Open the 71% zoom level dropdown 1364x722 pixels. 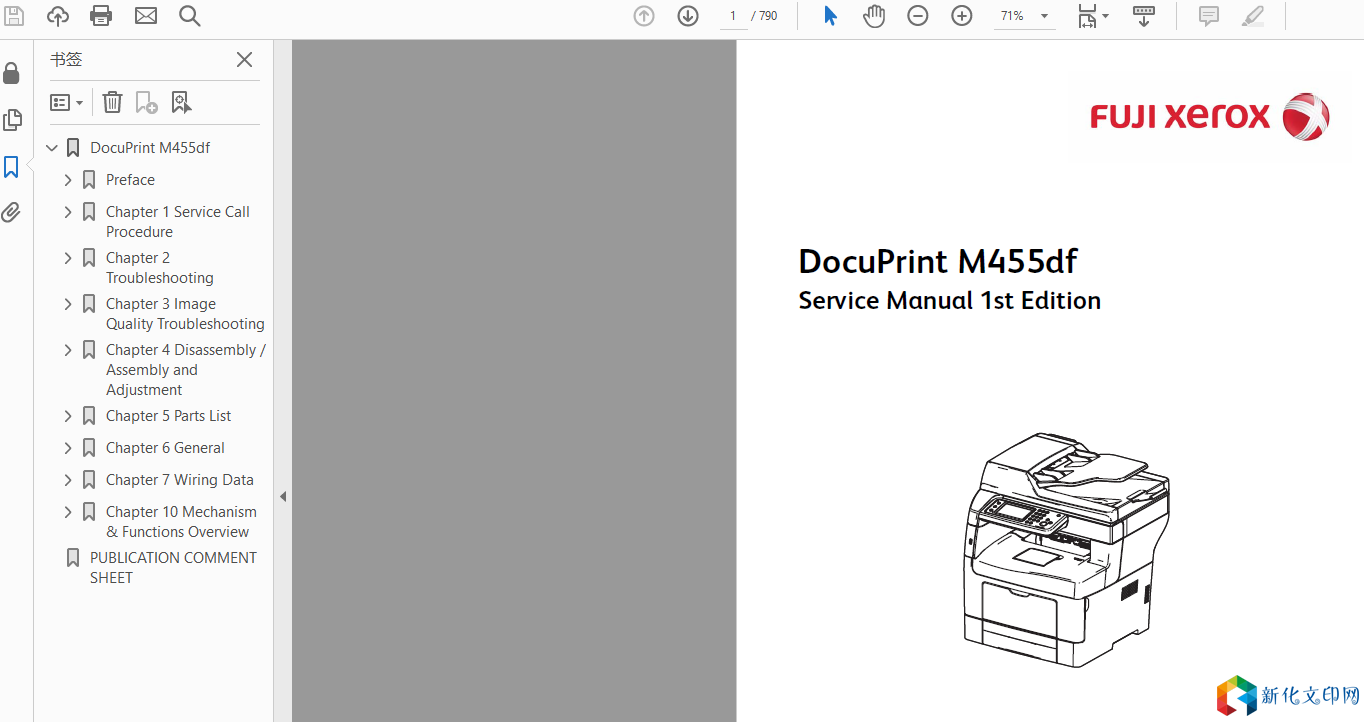(1044, 16)
